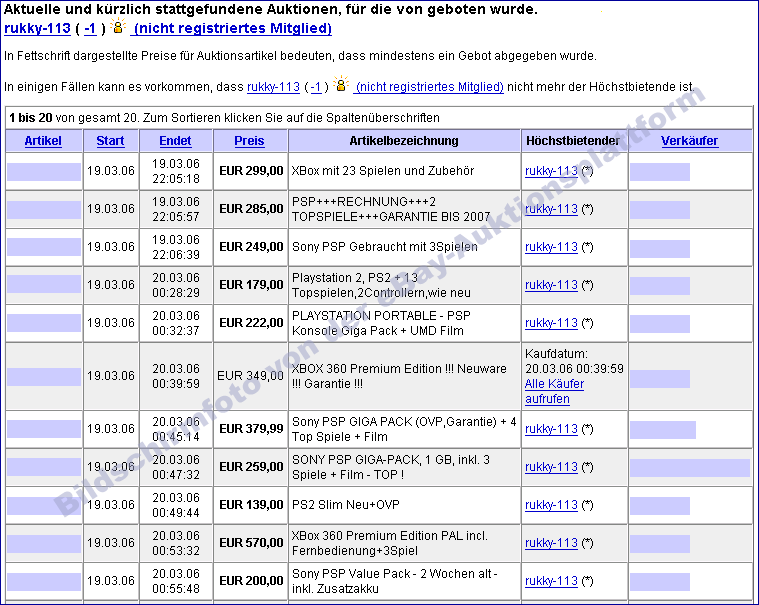This screenshot has width=759, height=605.
Task: Click title 'SONY PSP GIGA-PACK, 1 GB, inkl. 3 Spiele'
Action: 391,467
